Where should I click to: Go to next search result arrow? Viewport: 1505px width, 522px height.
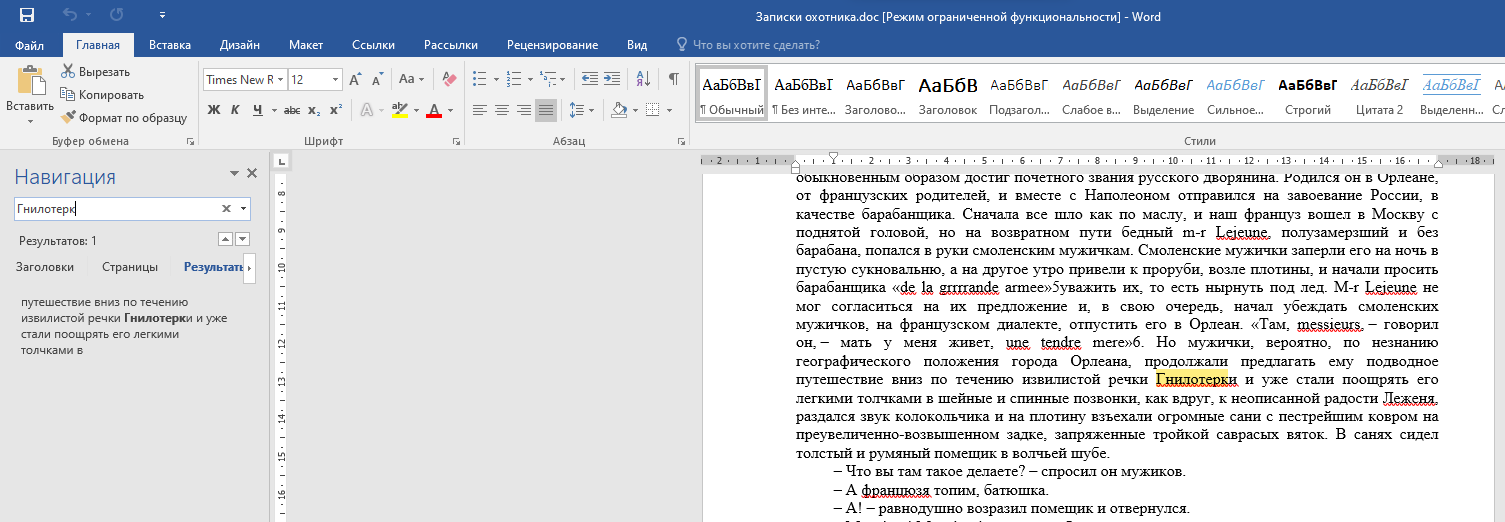pyautogui.click(x=242, y=239)
